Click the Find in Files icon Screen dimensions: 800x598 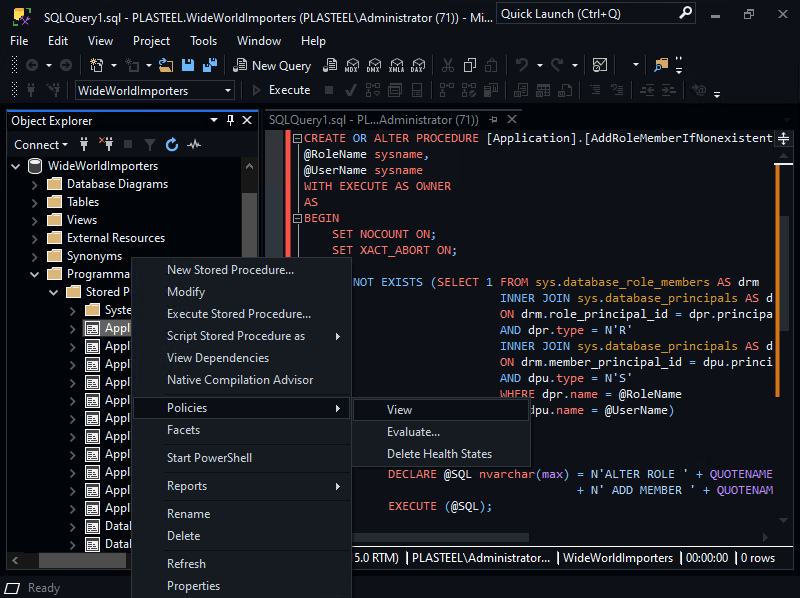click(x=661, y=65)
